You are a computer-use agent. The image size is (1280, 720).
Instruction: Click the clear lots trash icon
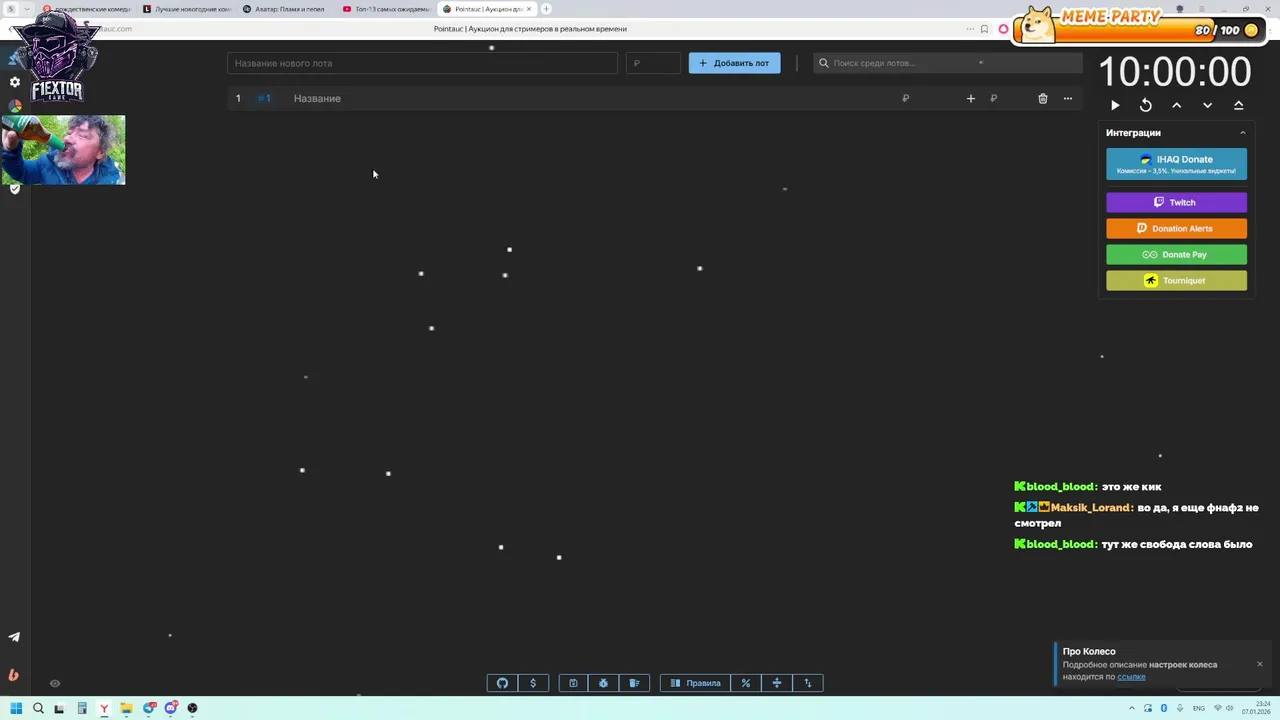pyautogui.click(x=634, y=683)
